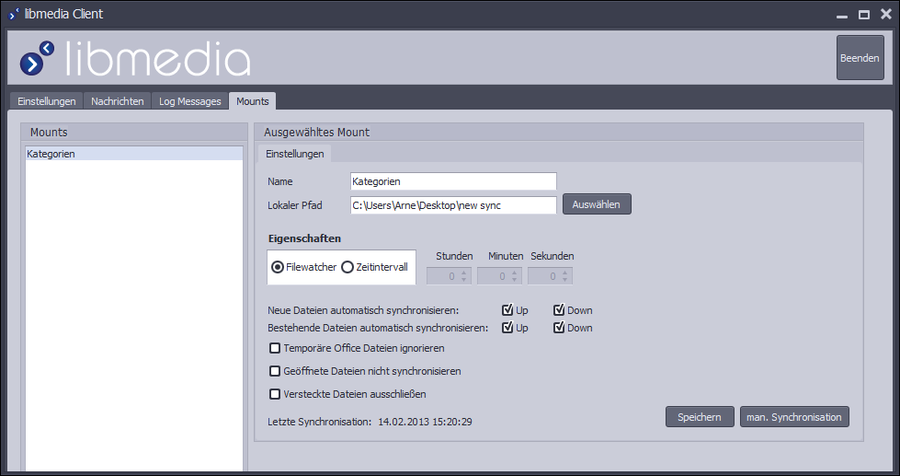The width and height of the screenshot is (900, 476).
Task: Click the Auswählen button
Action: coord(597,204)
